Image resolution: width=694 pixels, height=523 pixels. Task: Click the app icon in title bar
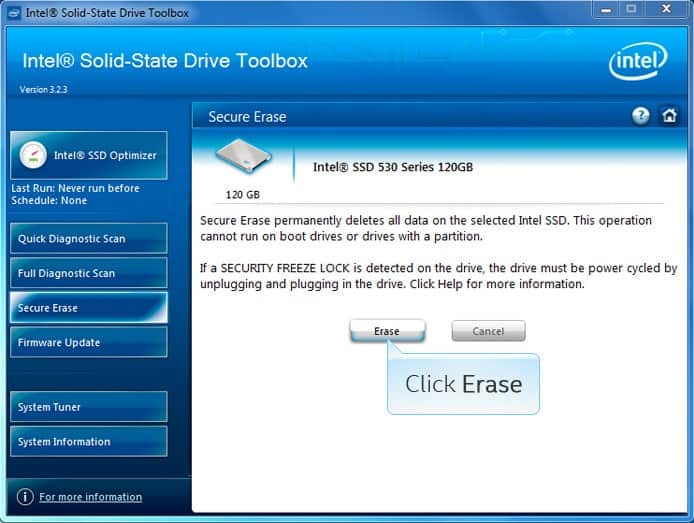13,12
